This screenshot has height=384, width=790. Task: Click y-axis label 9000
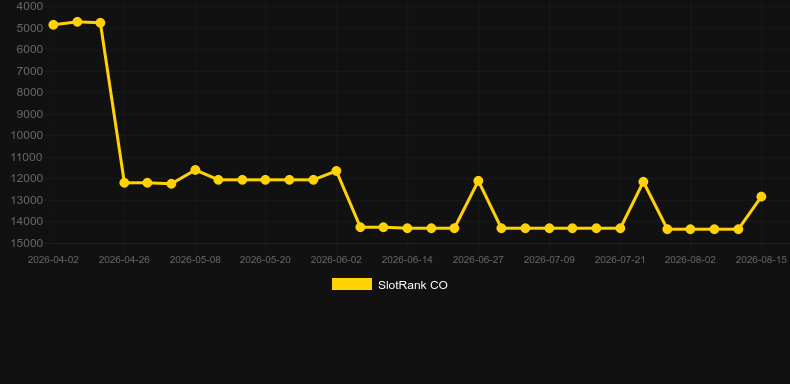[x=30, y=114]
